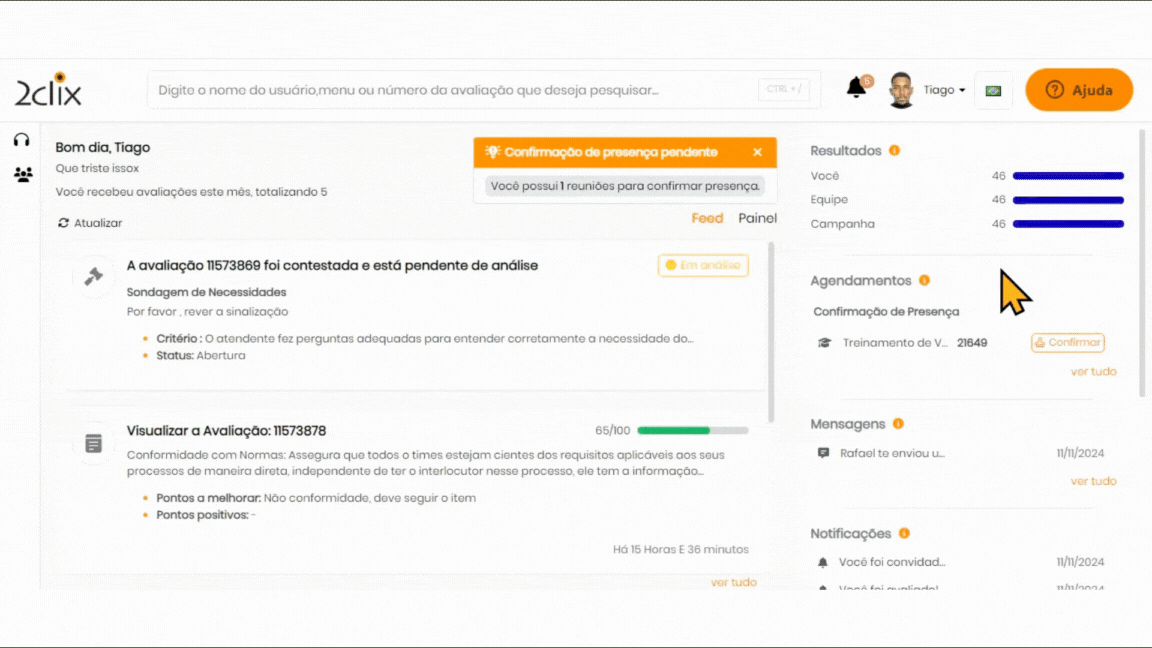The height and width of the screenshot is (648, 1152).
Task: Click the 65/100 evaluation score progress bar
Action: (692, 431)
